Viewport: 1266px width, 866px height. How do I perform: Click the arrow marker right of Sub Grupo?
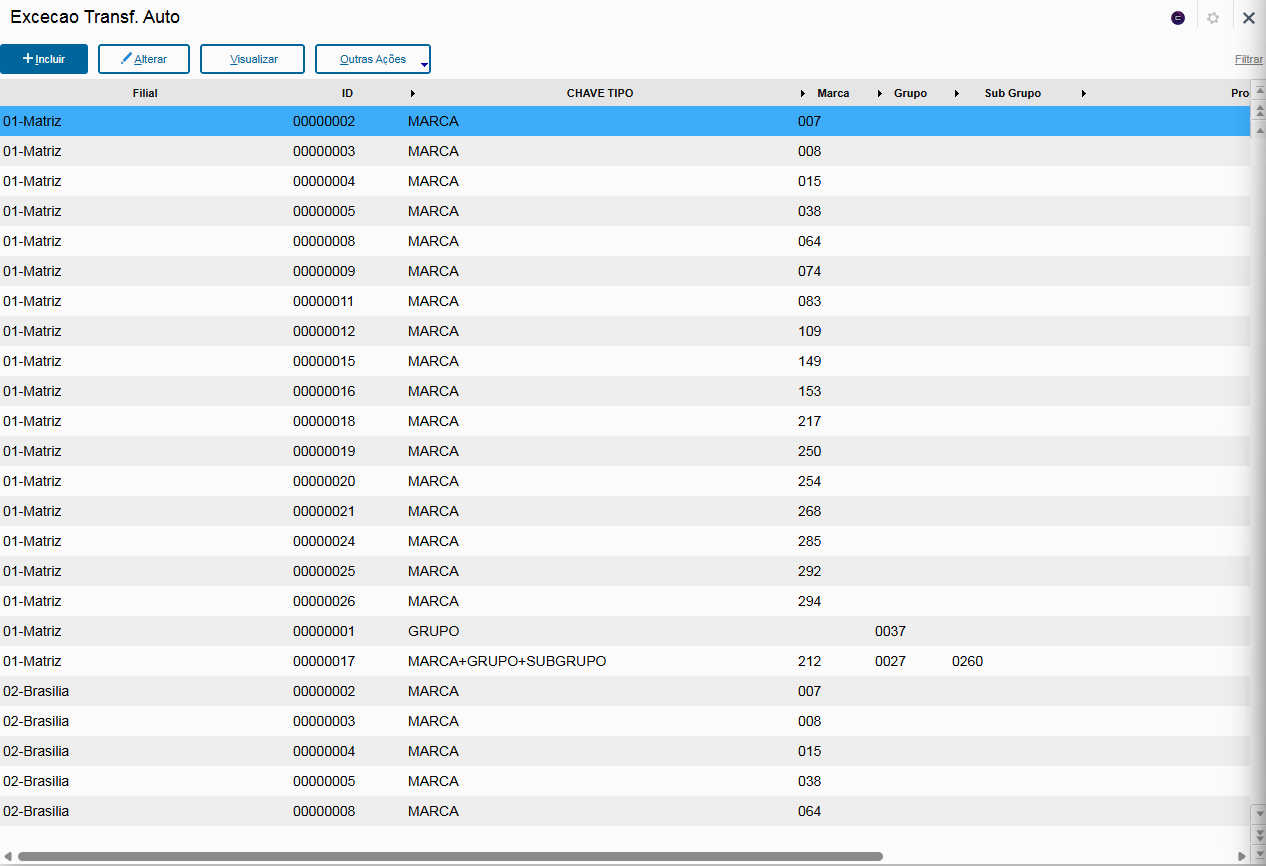coord(1084,93)
